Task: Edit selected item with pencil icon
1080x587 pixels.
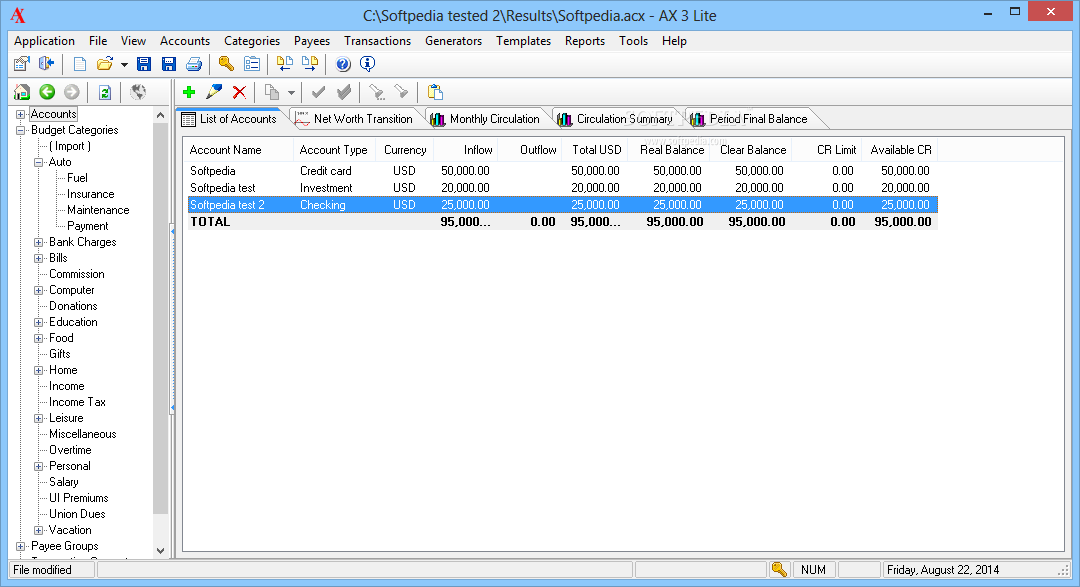Action: tap(214, 92)
